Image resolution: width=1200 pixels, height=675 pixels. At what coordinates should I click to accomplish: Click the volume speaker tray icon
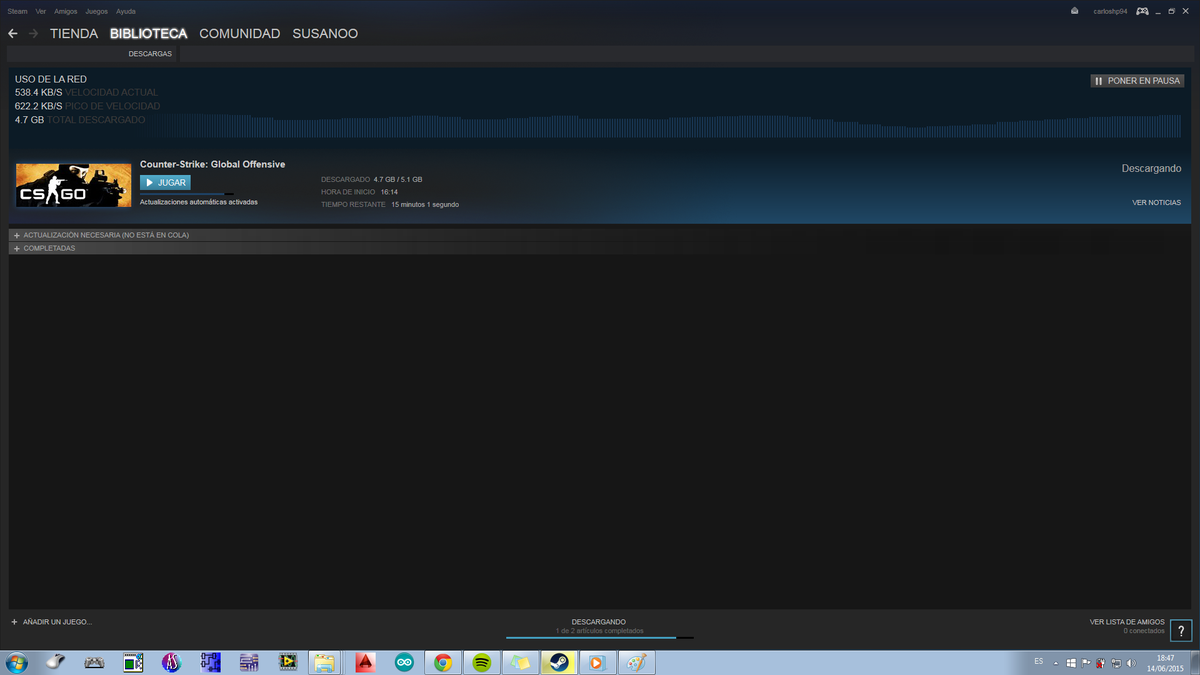click(1130, 662)
